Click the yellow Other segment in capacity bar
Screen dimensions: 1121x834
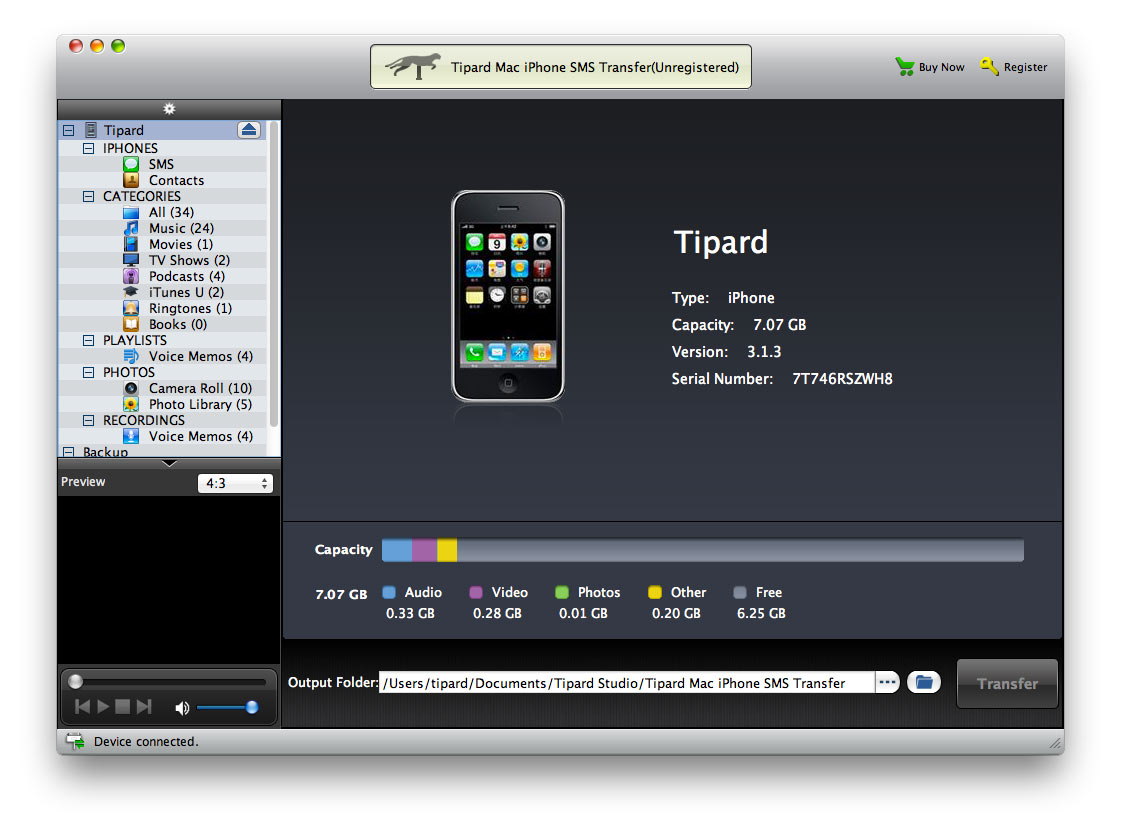pos(447,550)
